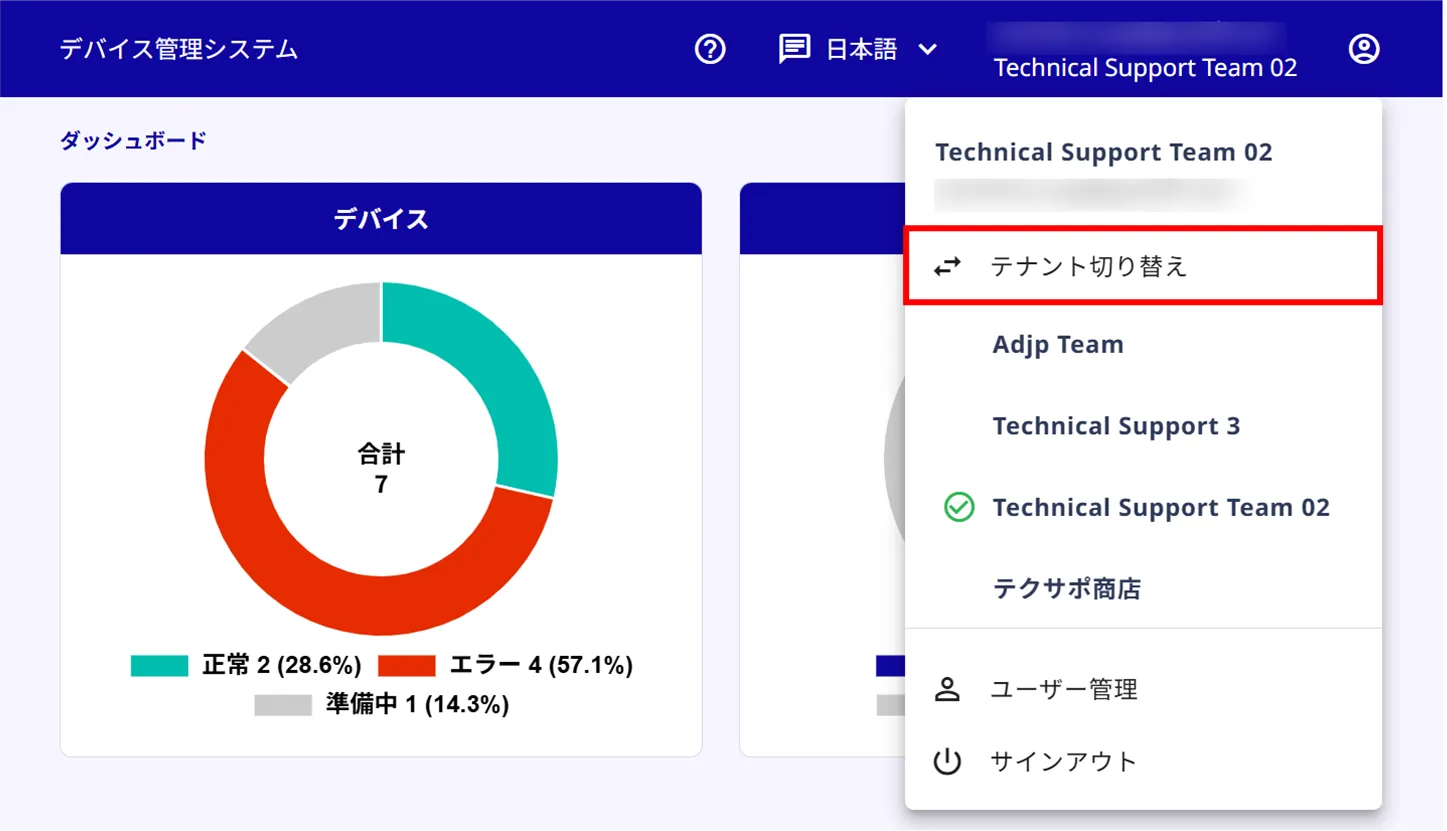Open the 日本語 language selector
1447x831 pixels.
coord(859,49)
